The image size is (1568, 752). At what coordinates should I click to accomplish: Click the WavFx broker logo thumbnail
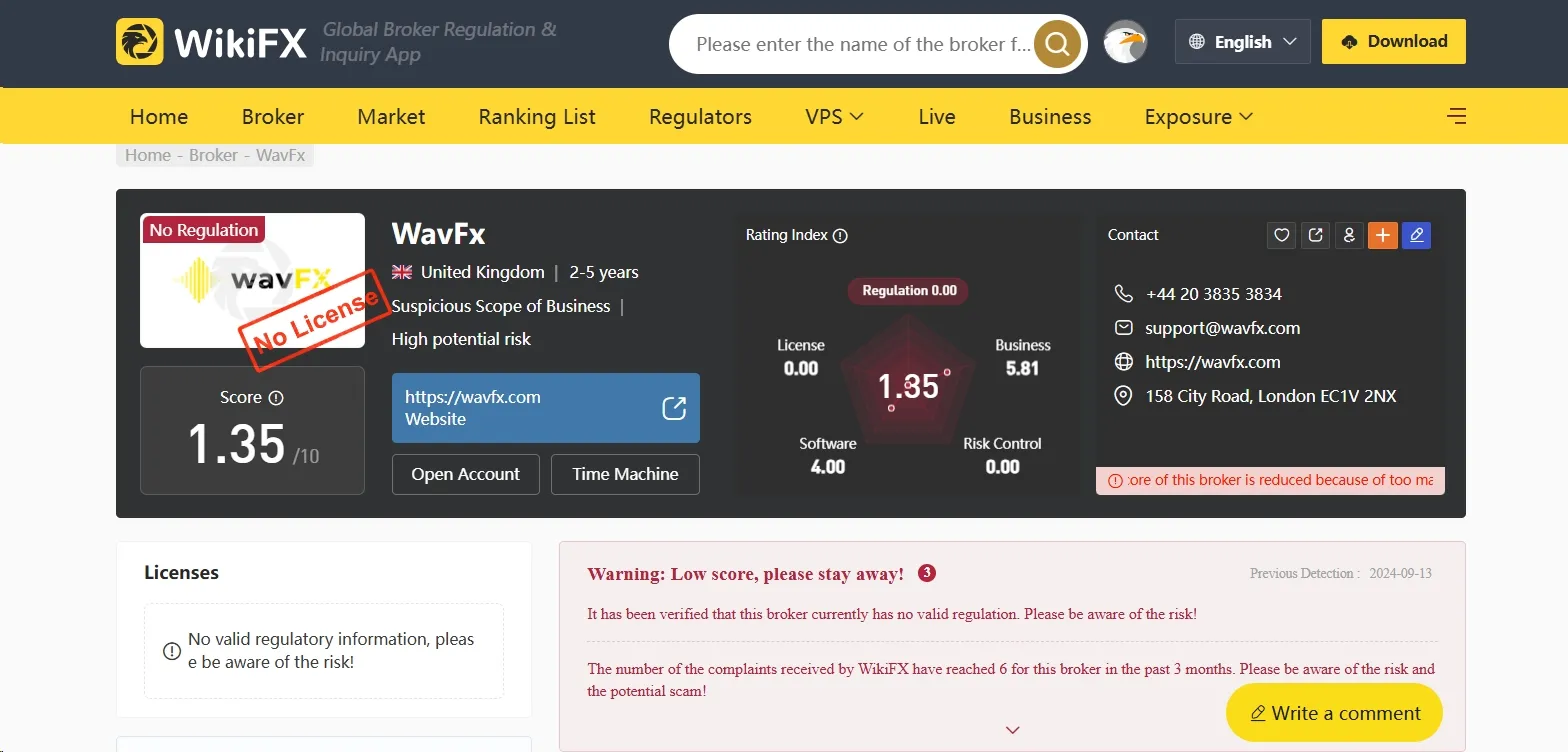coord(252,281)
